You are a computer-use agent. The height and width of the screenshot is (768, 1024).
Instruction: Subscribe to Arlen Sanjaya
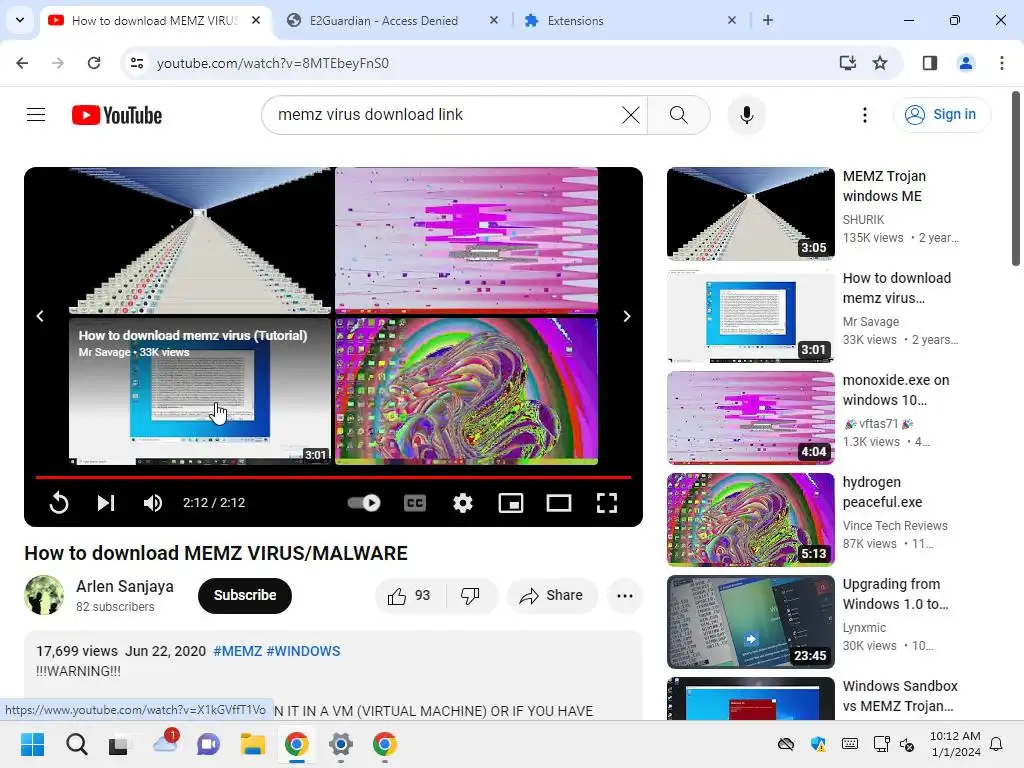(245, 596)
